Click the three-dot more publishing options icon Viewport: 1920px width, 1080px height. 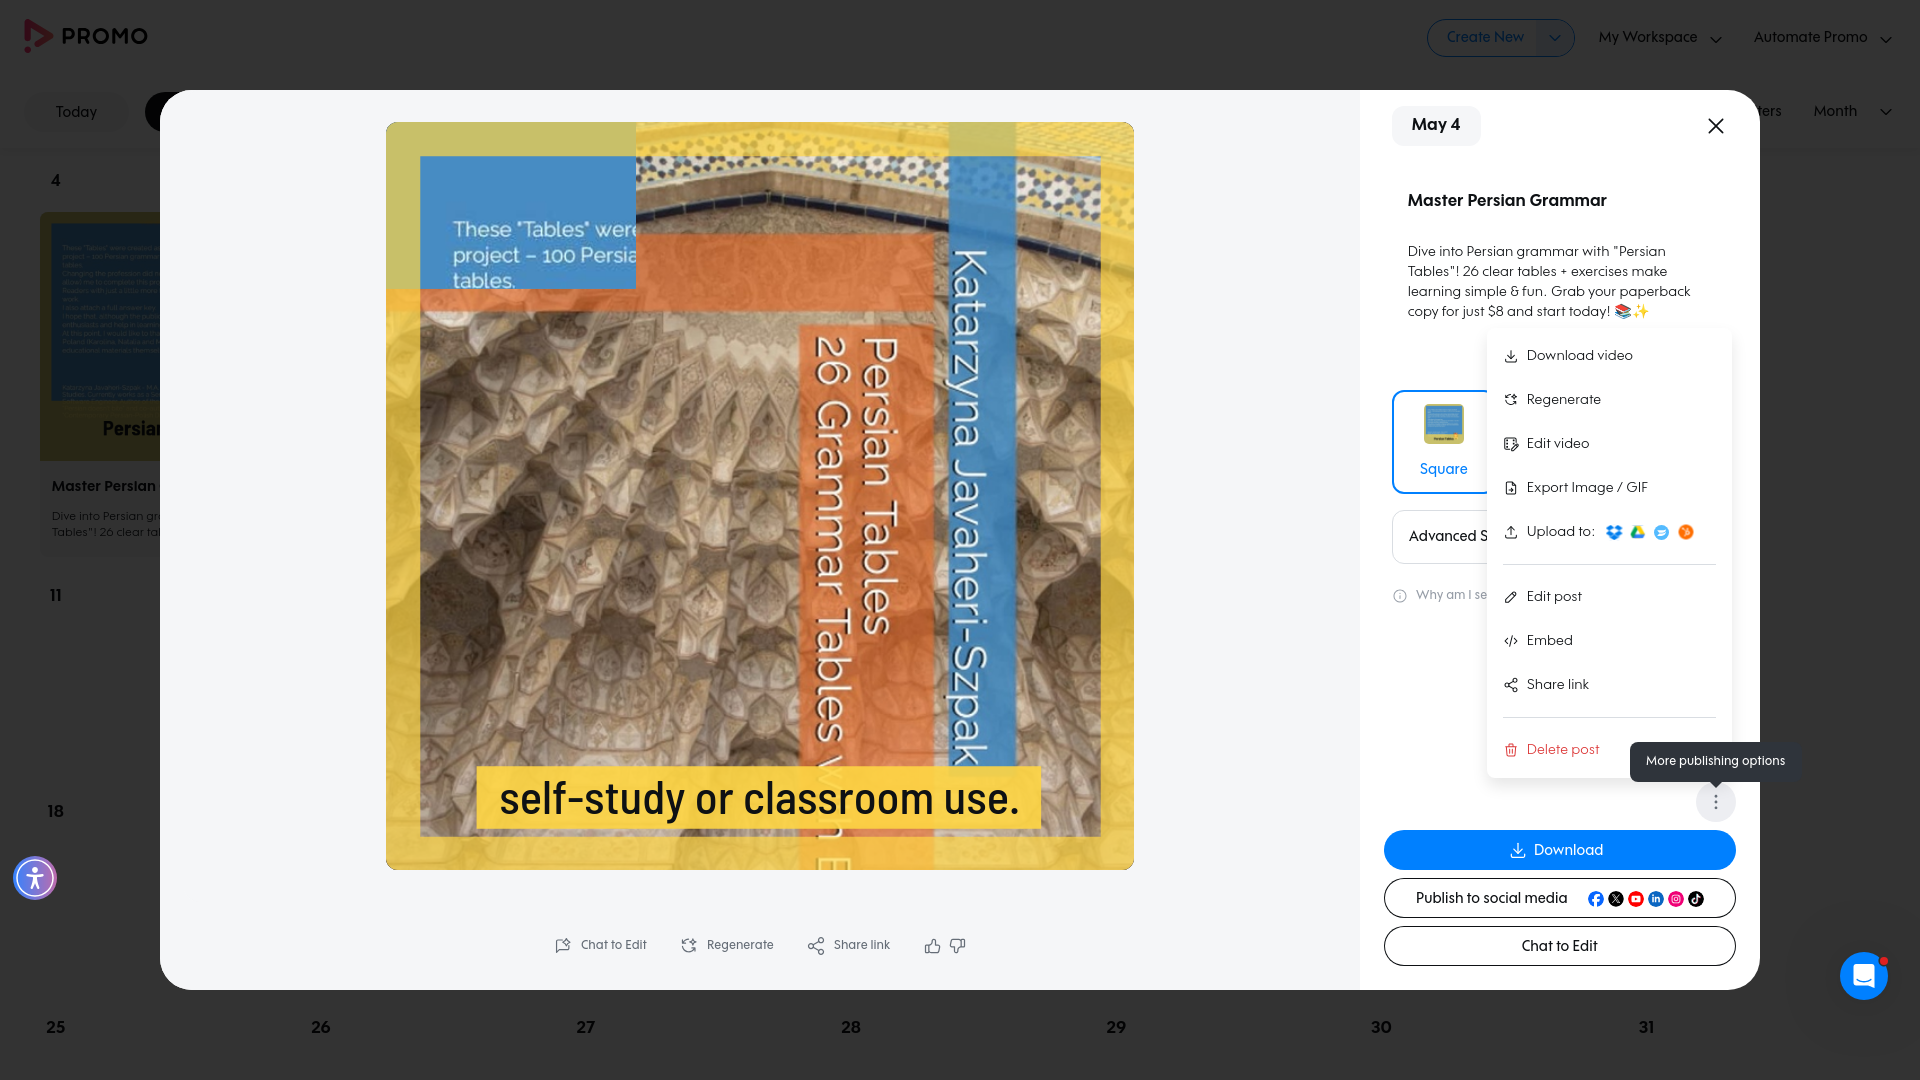coord(1716,802)
